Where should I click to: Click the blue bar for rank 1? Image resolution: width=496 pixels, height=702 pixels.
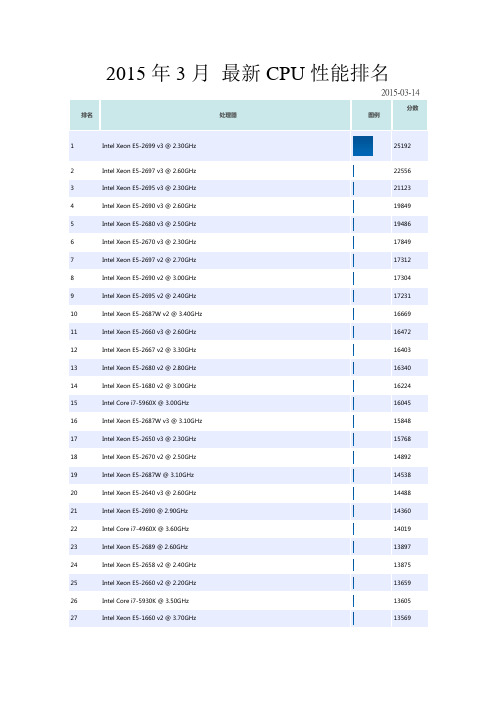pos(363,146)
